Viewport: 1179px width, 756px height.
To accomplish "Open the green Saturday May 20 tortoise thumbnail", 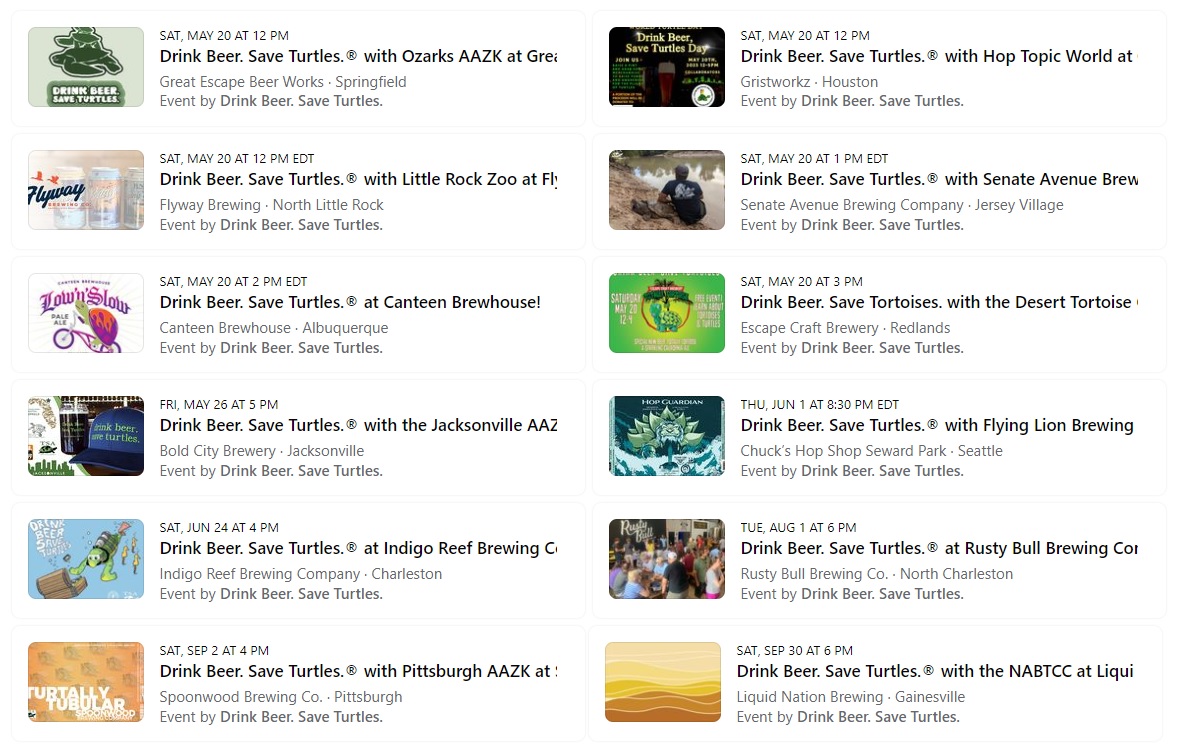I will tap(667, 313).
